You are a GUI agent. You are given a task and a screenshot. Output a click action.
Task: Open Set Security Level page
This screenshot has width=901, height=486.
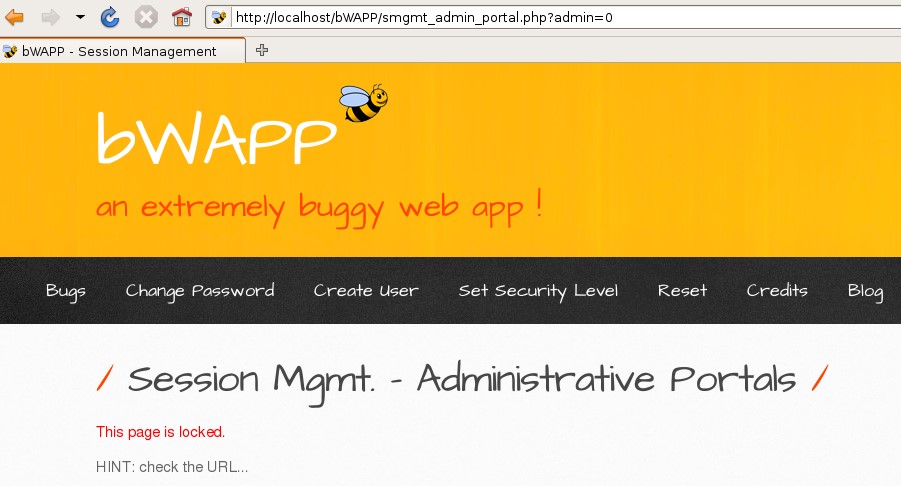[538, 291]
